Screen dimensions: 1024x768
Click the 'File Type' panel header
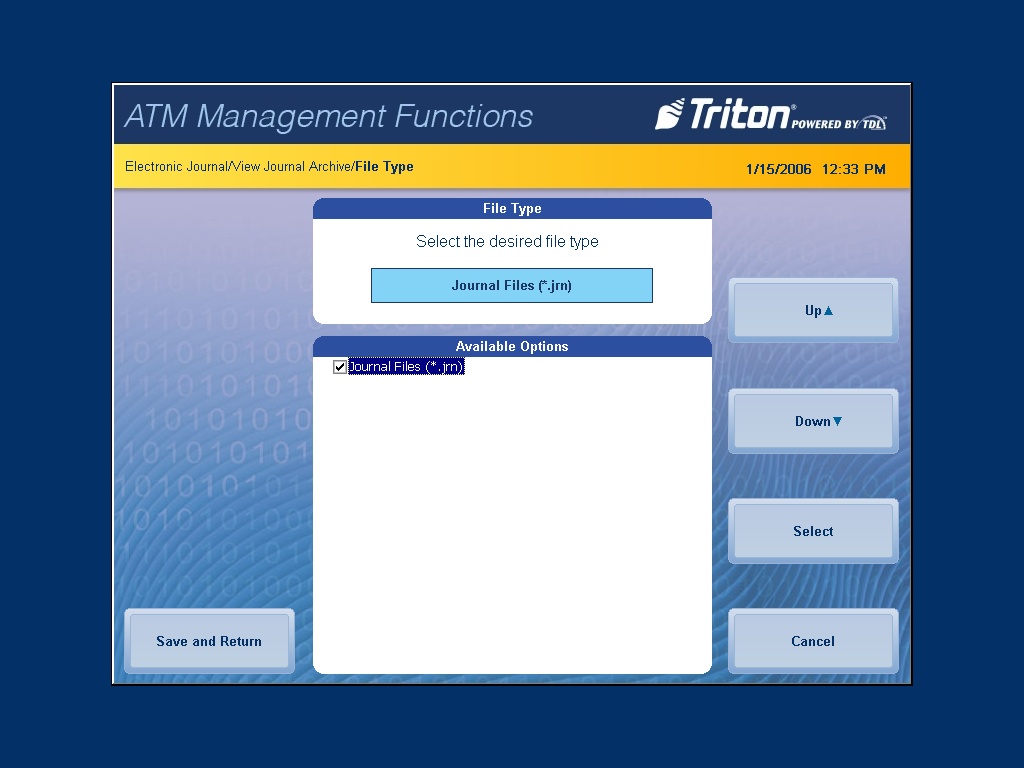(512, 208)
